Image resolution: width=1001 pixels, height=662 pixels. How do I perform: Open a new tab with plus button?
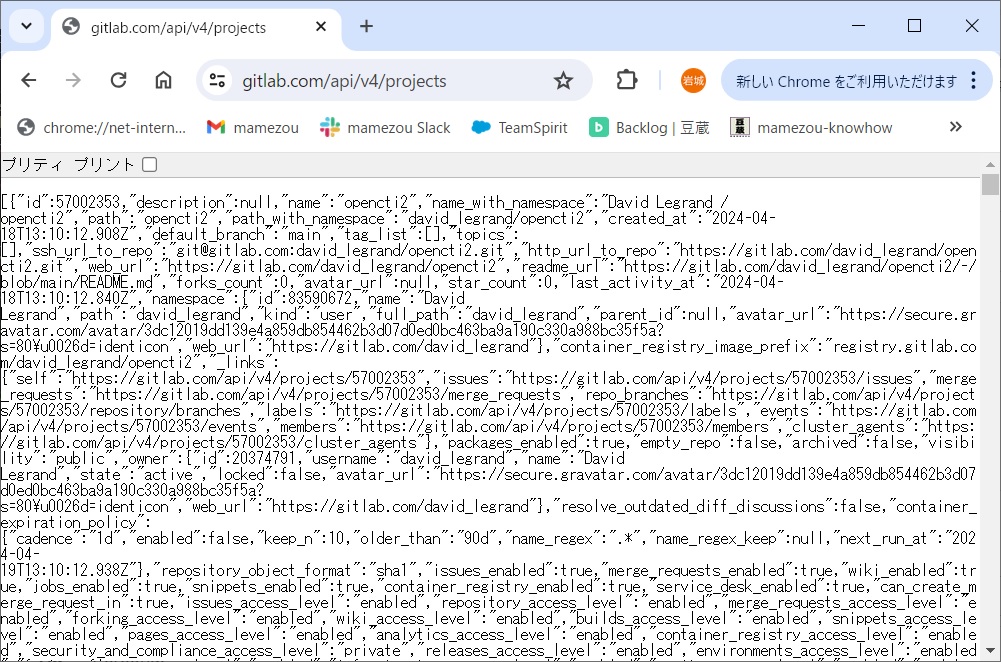pyautogui.click(x=366, y=26)
